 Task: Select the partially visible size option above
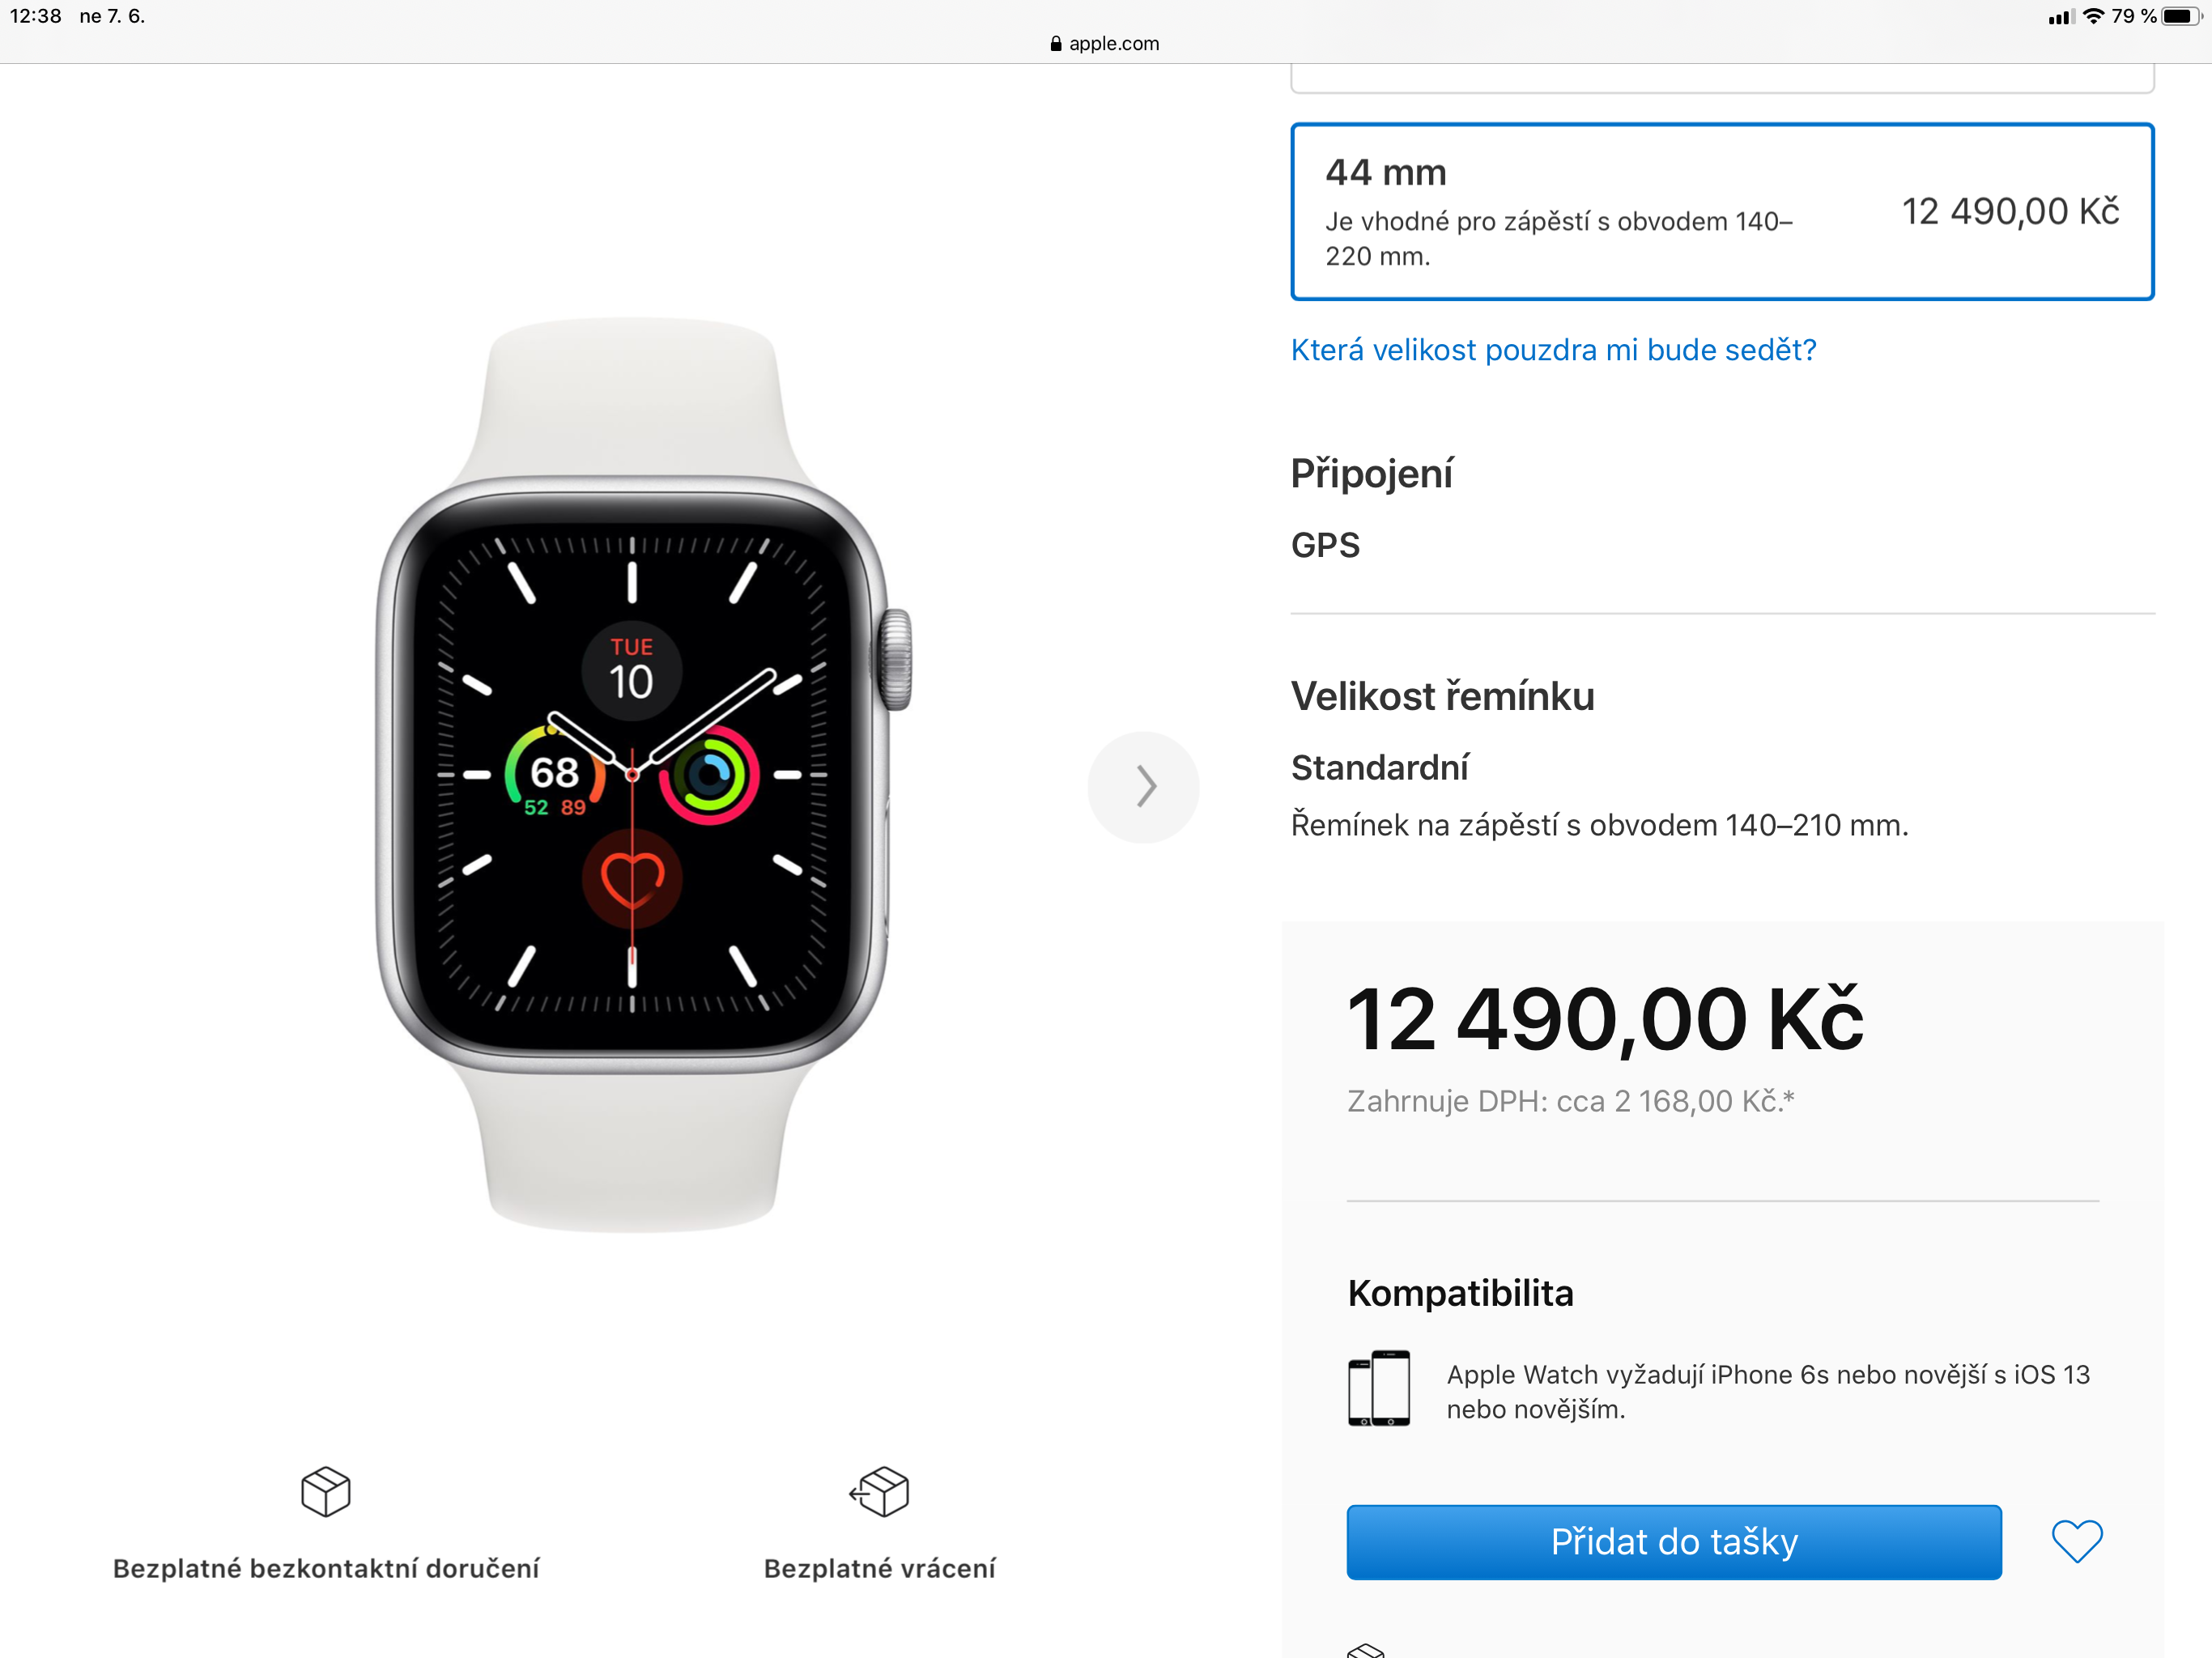tap(1722, 78)
